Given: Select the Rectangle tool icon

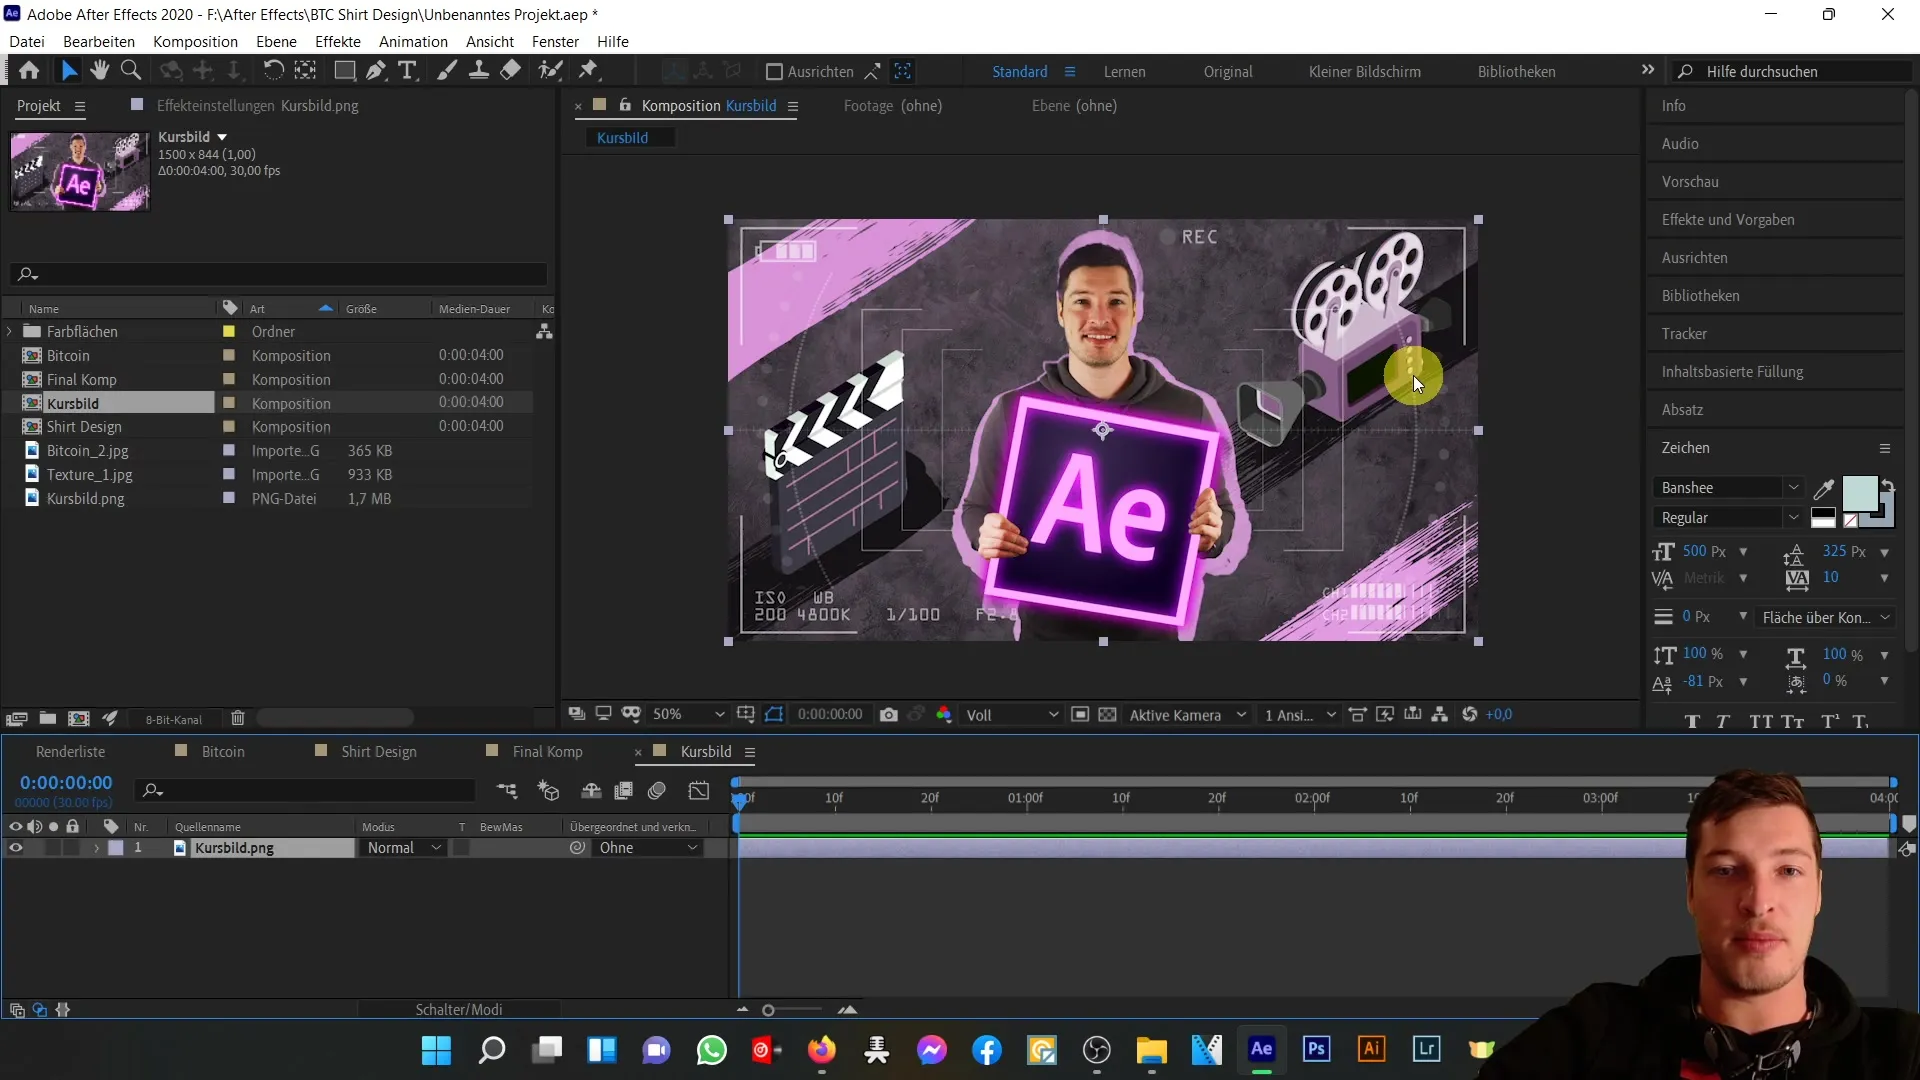Looking at the screenshot, I should pos(344,71).
